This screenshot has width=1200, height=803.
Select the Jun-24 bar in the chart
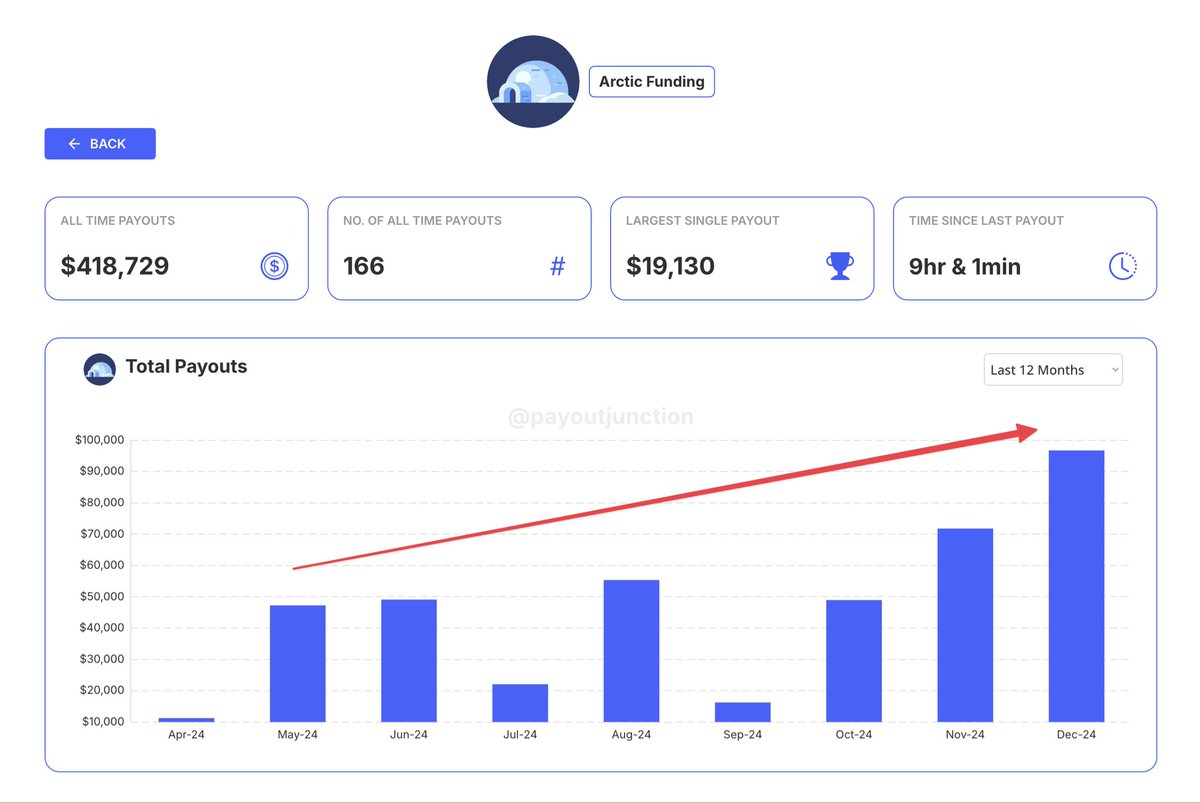(x=409, y=660)
